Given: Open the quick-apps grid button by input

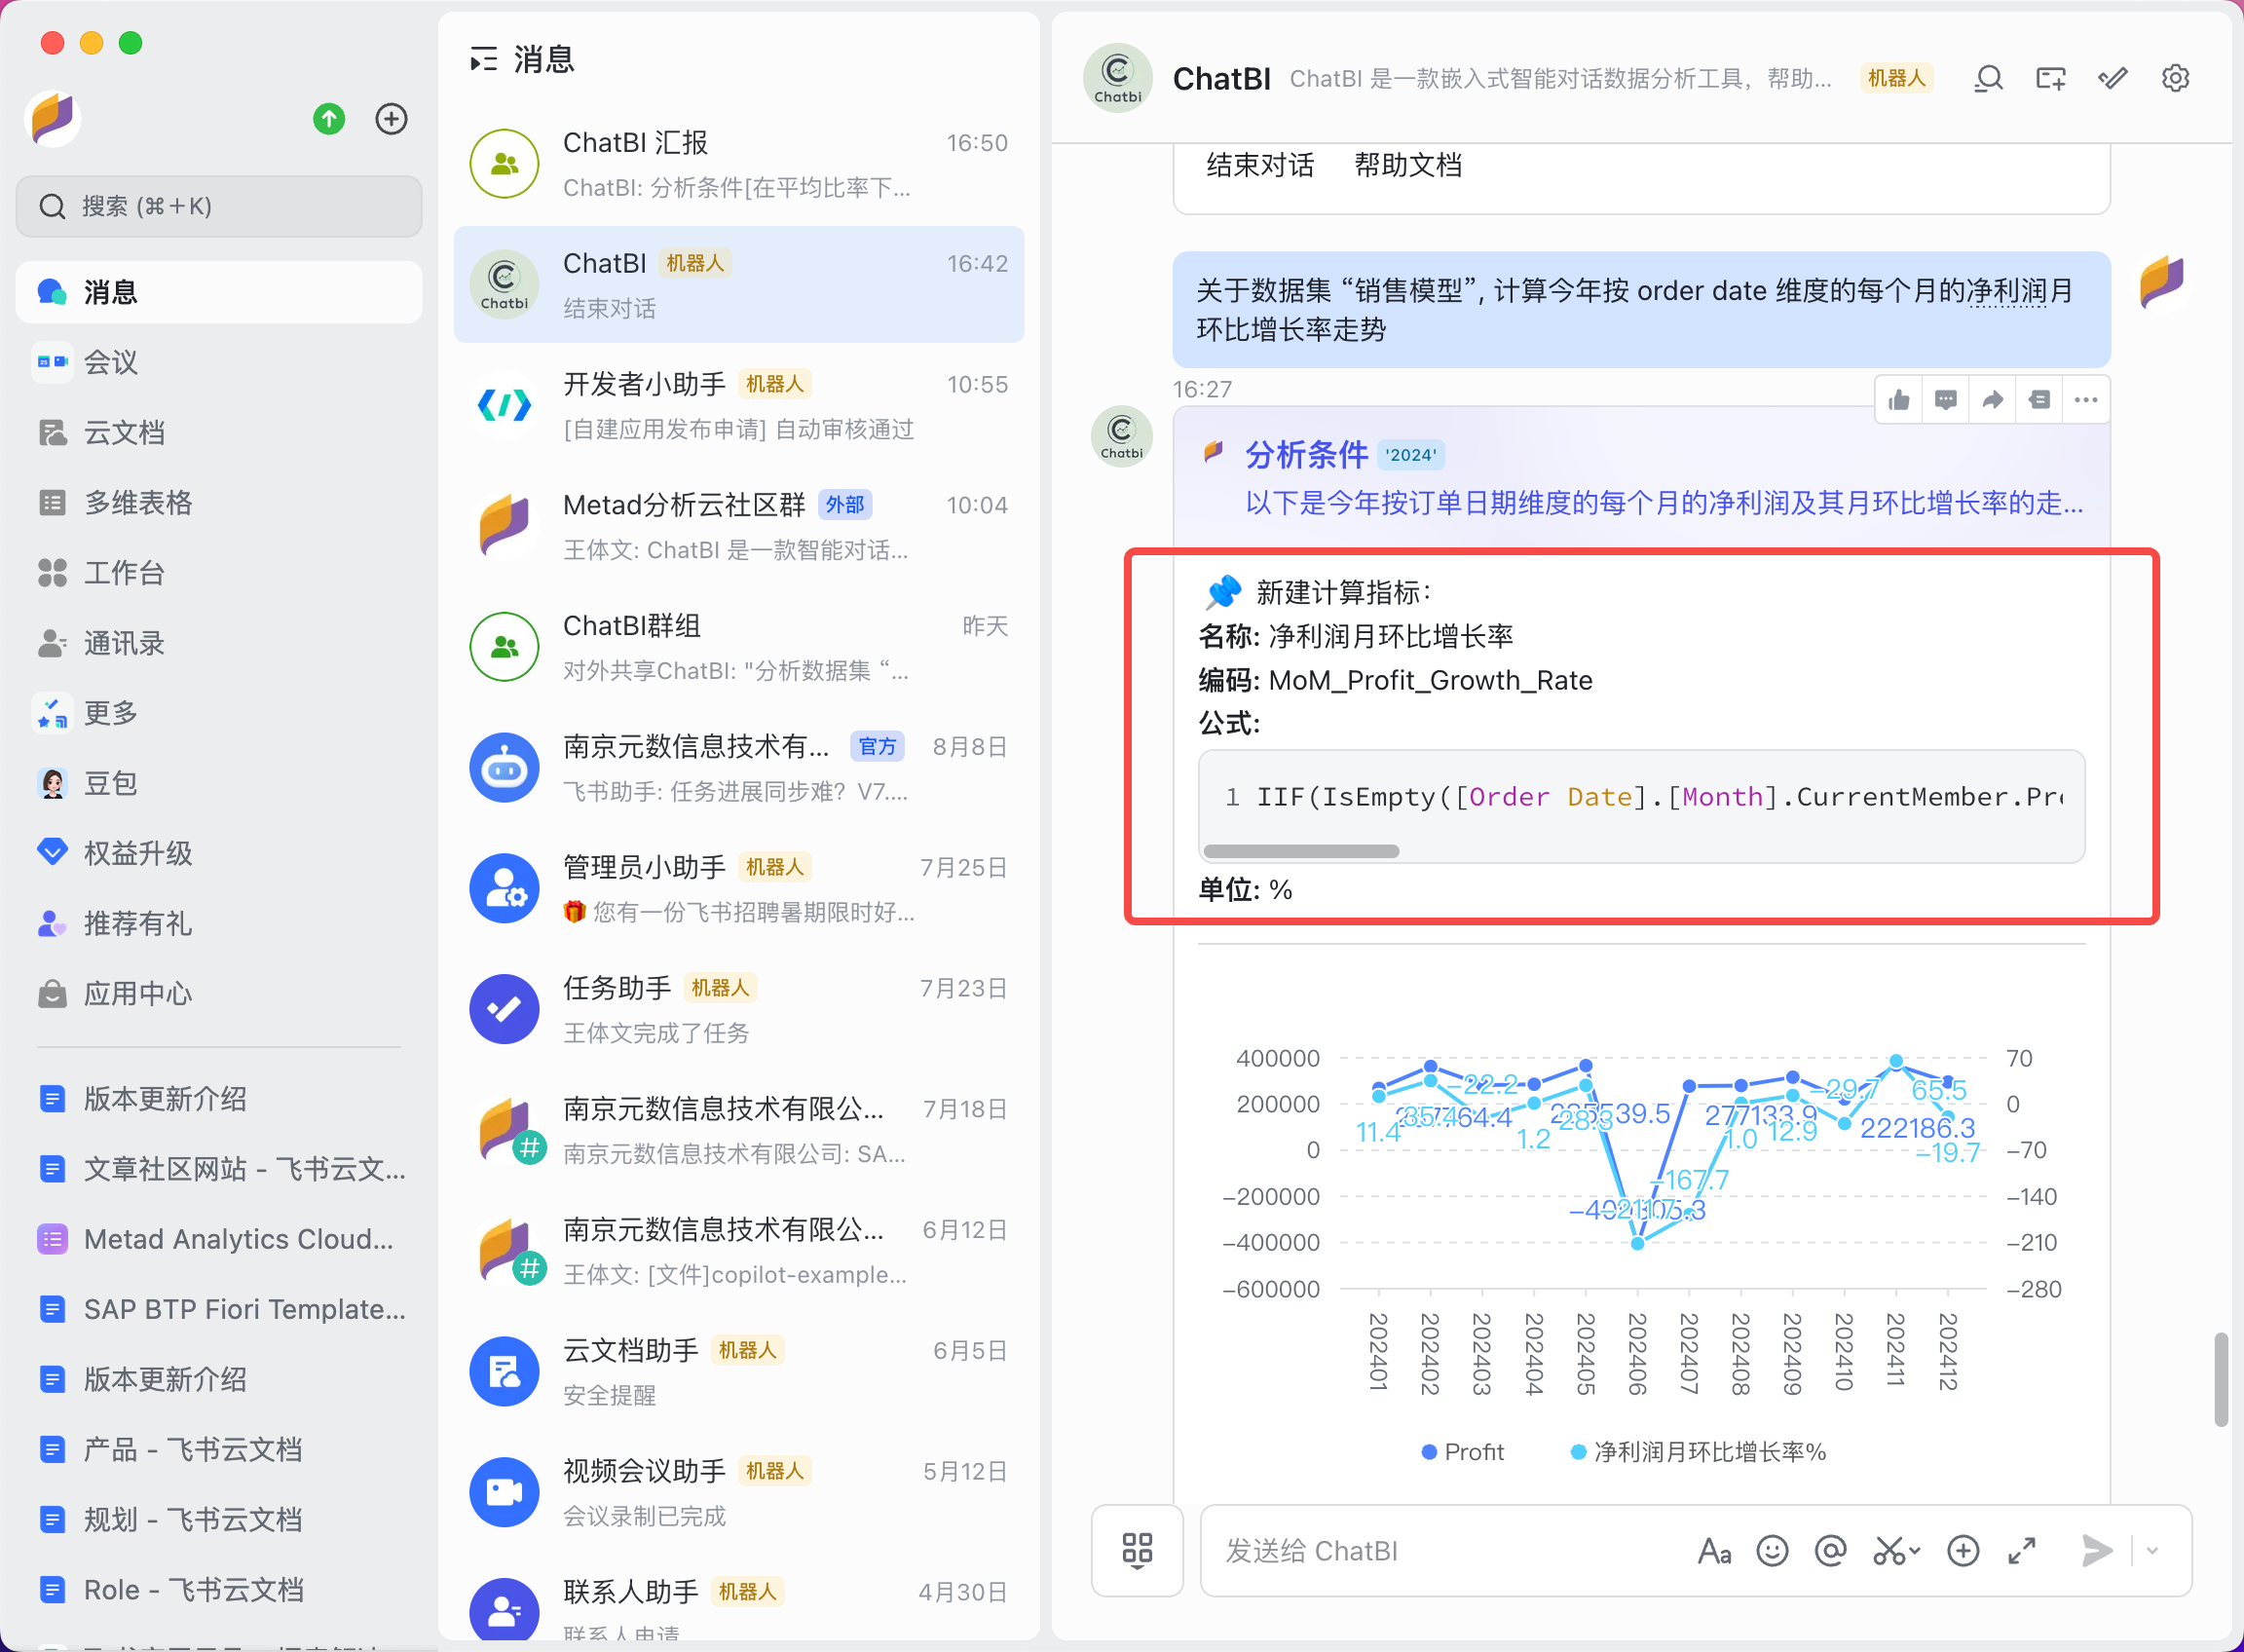Looking at the screenshot, I should pos(1137,1550).
